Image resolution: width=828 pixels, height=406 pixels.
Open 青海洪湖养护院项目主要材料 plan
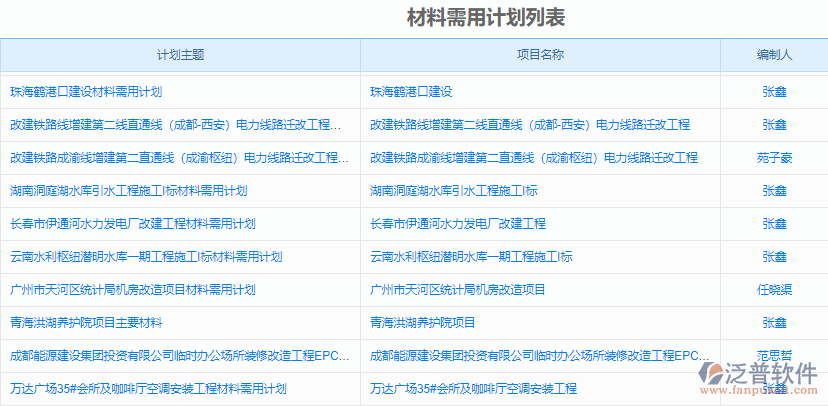(x=86, y=323)
